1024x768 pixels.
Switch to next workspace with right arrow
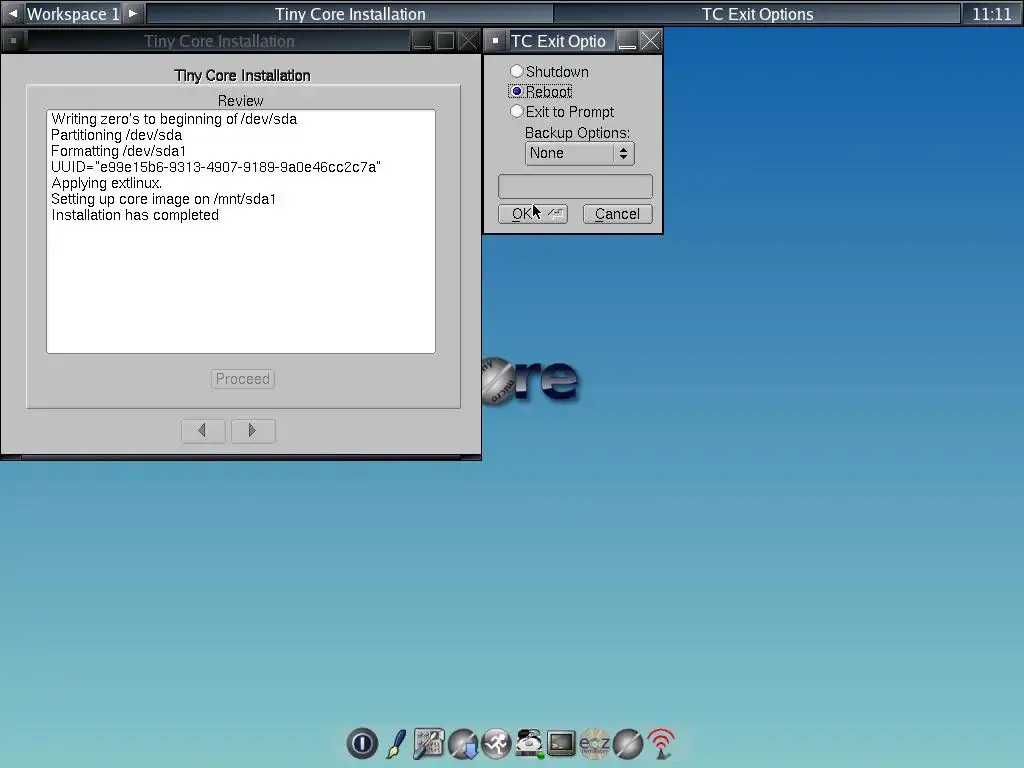(x=133, y=13)
